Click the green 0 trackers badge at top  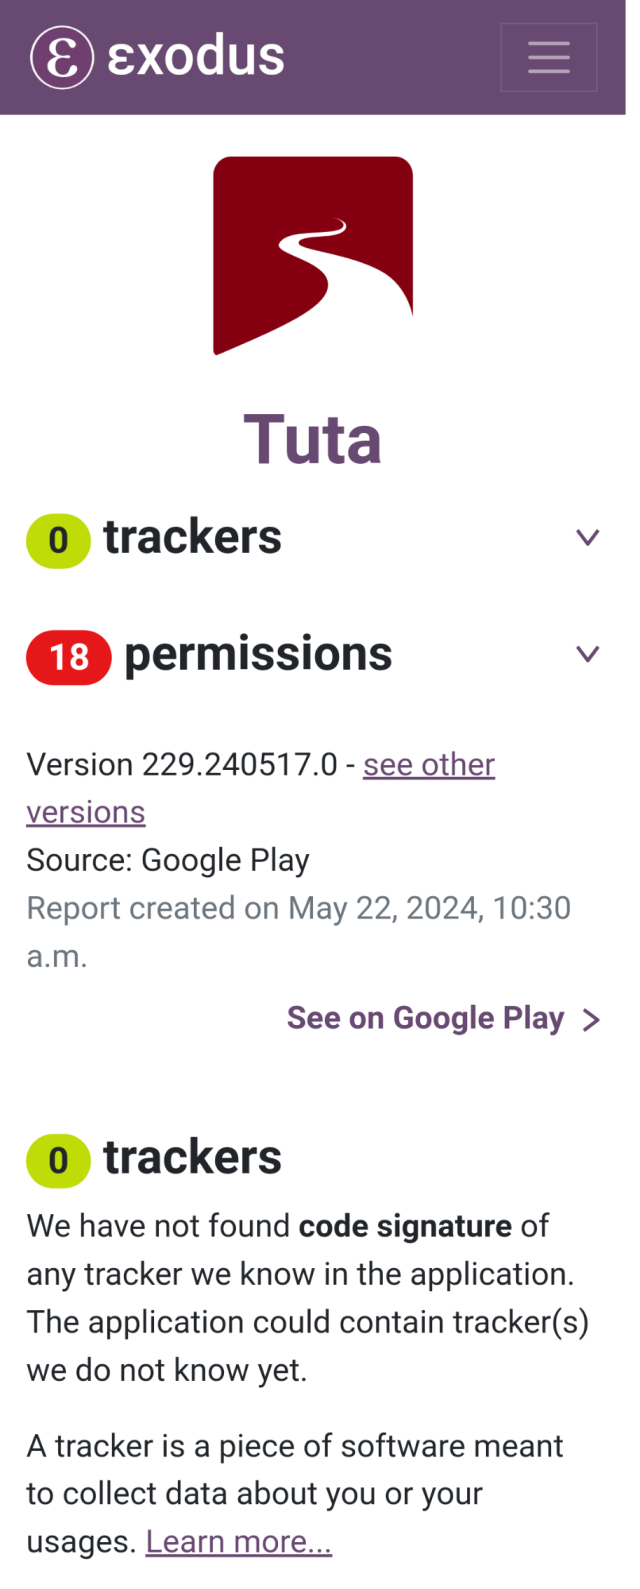tap(58, 540)
